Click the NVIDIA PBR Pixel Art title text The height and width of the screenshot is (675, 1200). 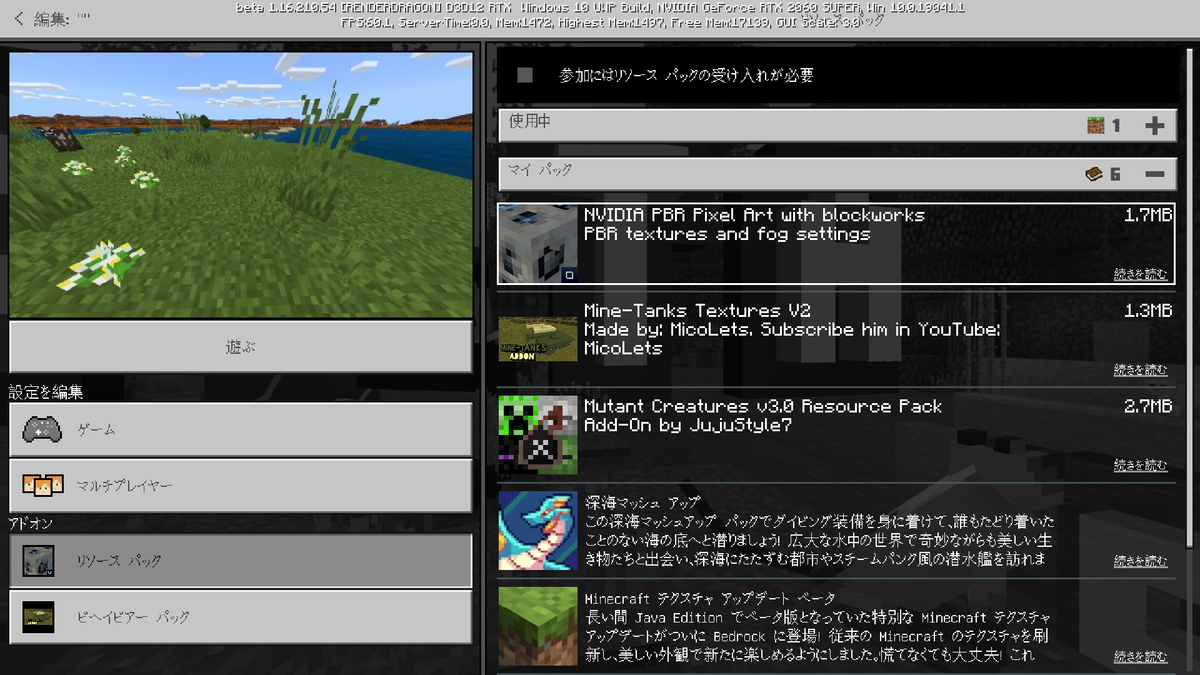[754, 215]
